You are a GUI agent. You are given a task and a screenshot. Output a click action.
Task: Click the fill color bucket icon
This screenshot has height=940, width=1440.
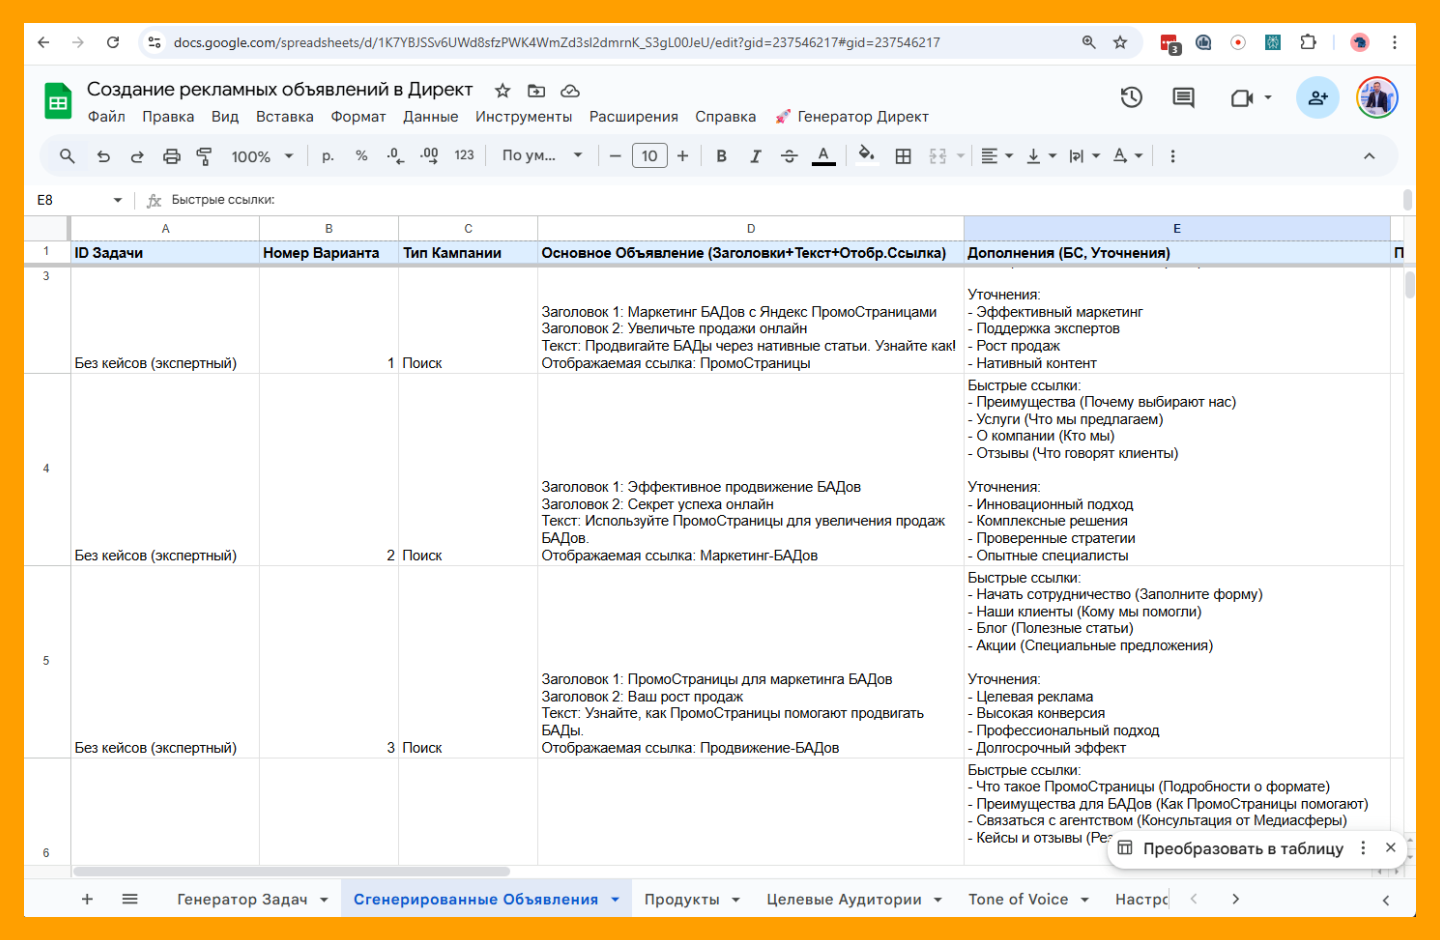point(866,155)
